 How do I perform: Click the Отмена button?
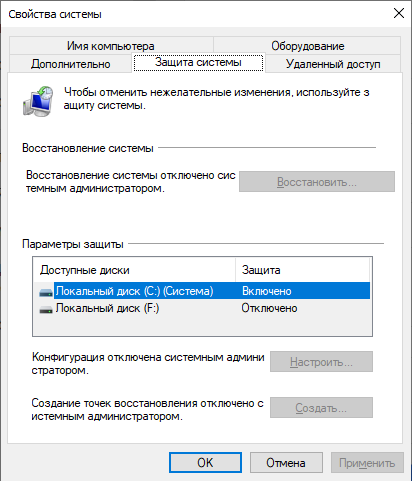(286, 462)
